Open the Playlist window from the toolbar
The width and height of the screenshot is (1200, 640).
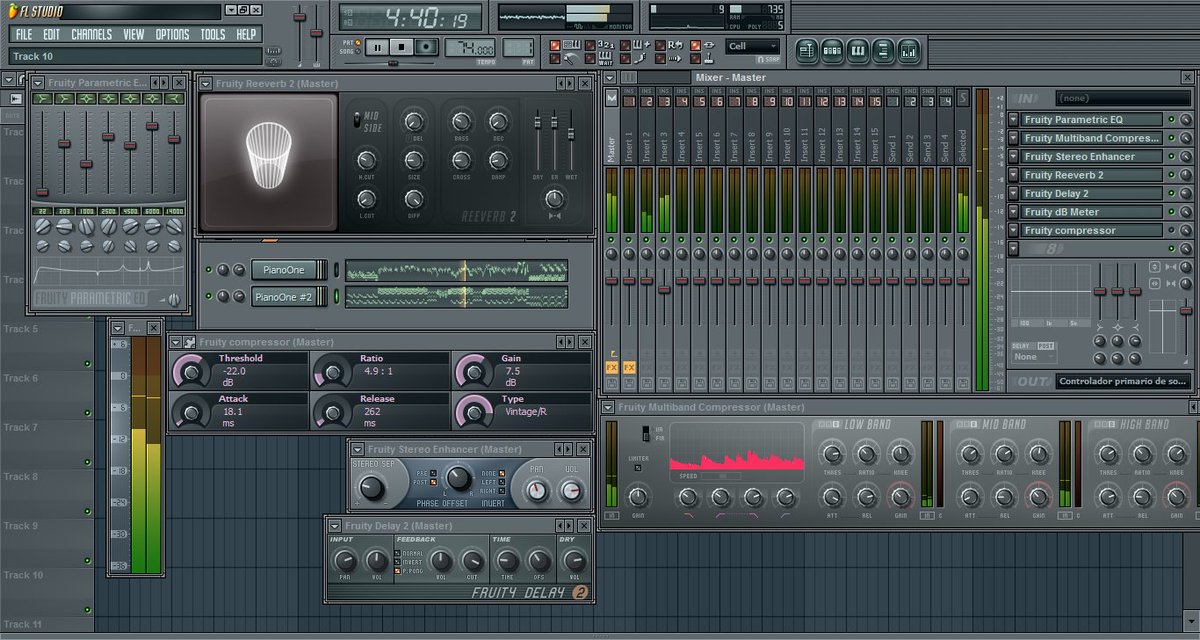807,49
